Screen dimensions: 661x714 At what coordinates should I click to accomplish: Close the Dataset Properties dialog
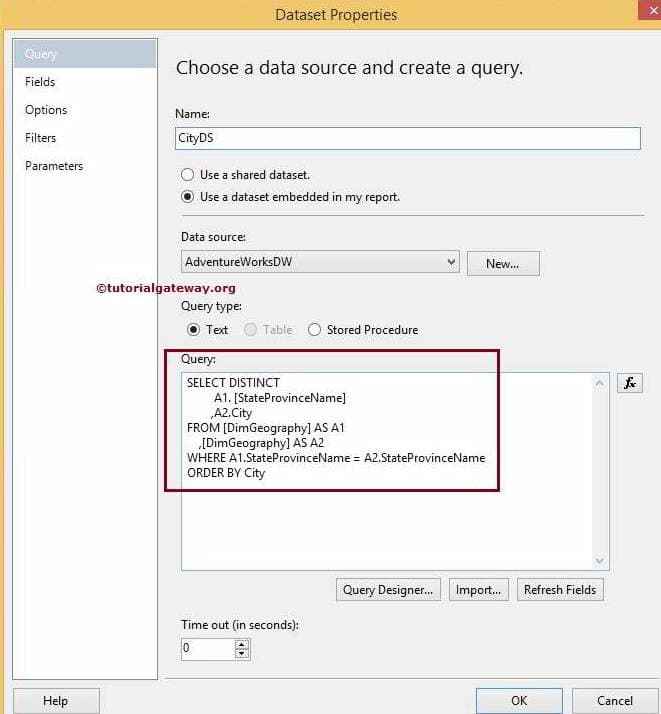(651, 10)
